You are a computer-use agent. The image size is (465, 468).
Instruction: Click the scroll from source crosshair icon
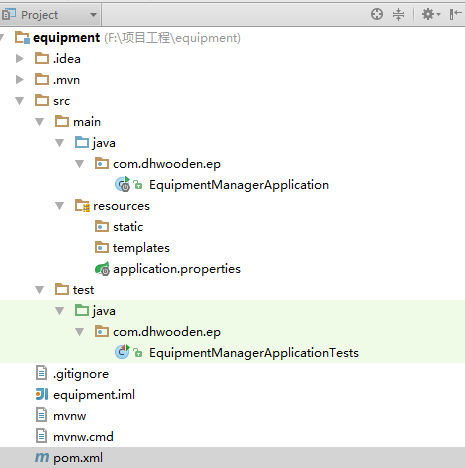pos(377,14)
